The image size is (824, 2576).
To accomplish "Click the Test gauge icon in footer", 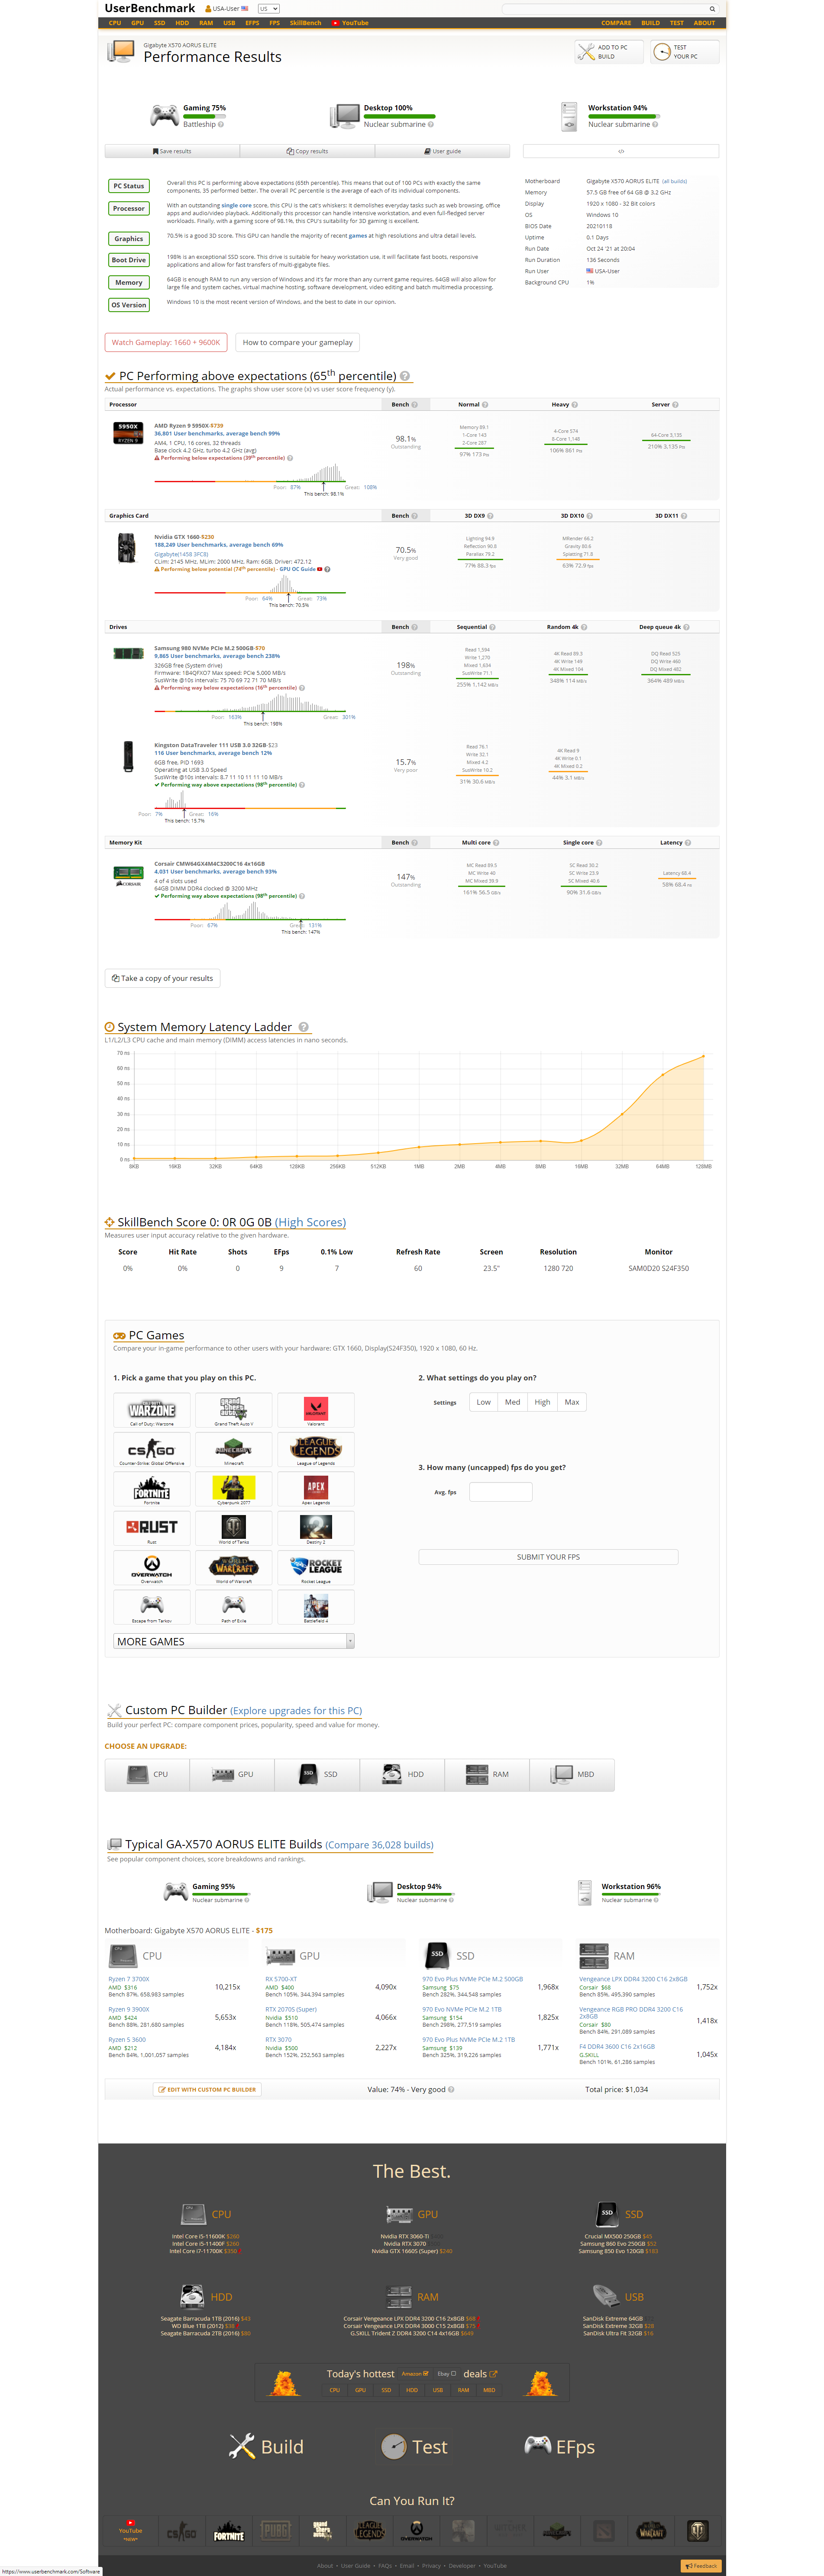I will [394, 2446].
